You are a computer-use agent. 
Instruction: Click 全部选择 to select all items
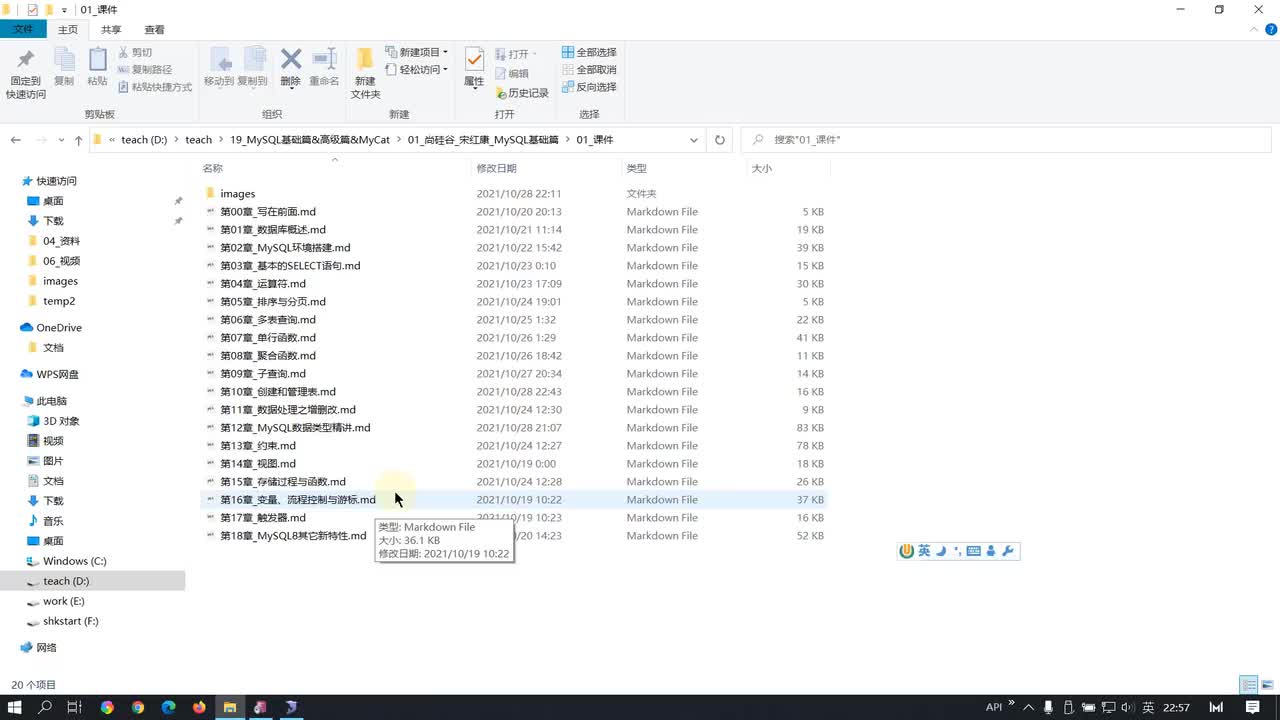(x=589, y=52)
